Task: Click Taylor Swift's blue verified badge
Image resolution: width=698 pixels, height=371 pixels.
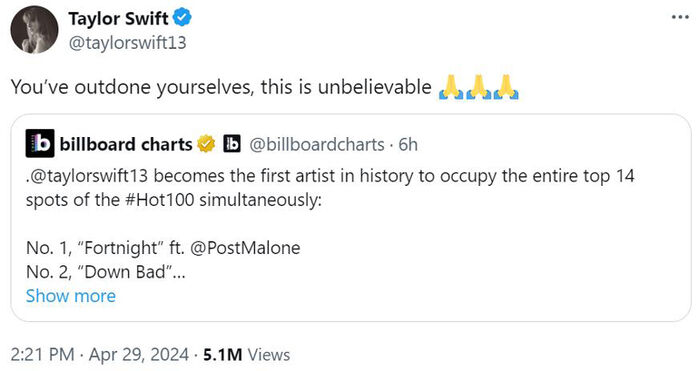Action: click(182, 18)
